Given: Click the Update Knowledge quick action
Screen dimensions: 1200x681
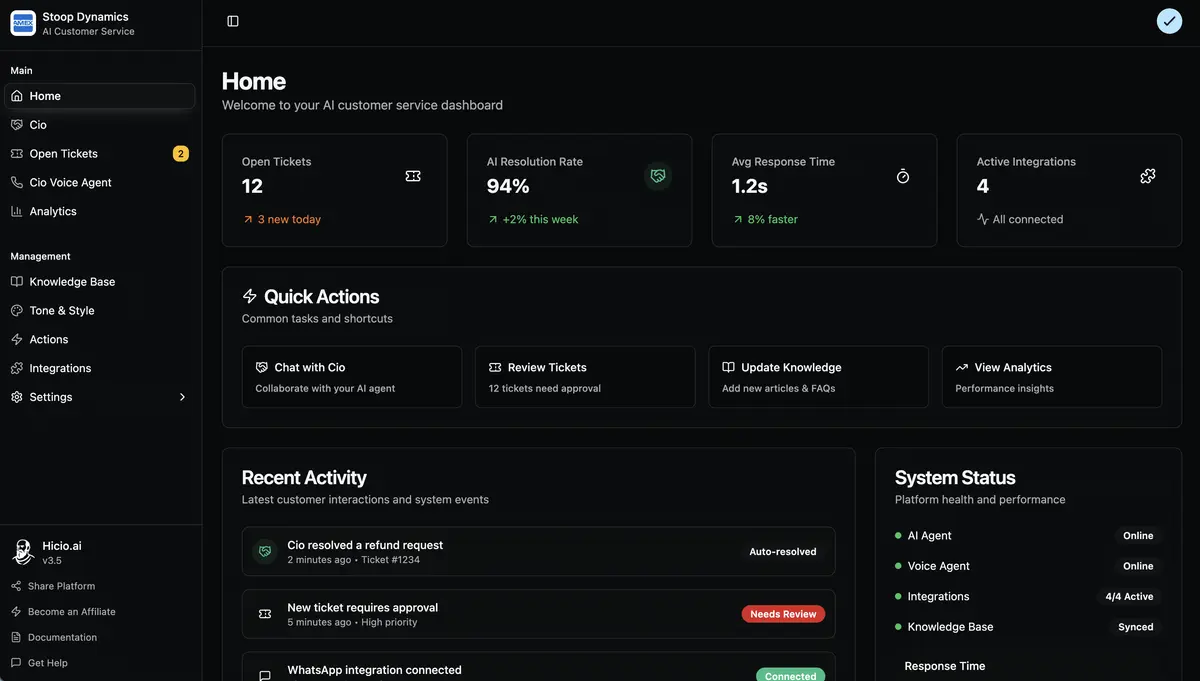Looking at the screenshot, I should click(819, 377).
